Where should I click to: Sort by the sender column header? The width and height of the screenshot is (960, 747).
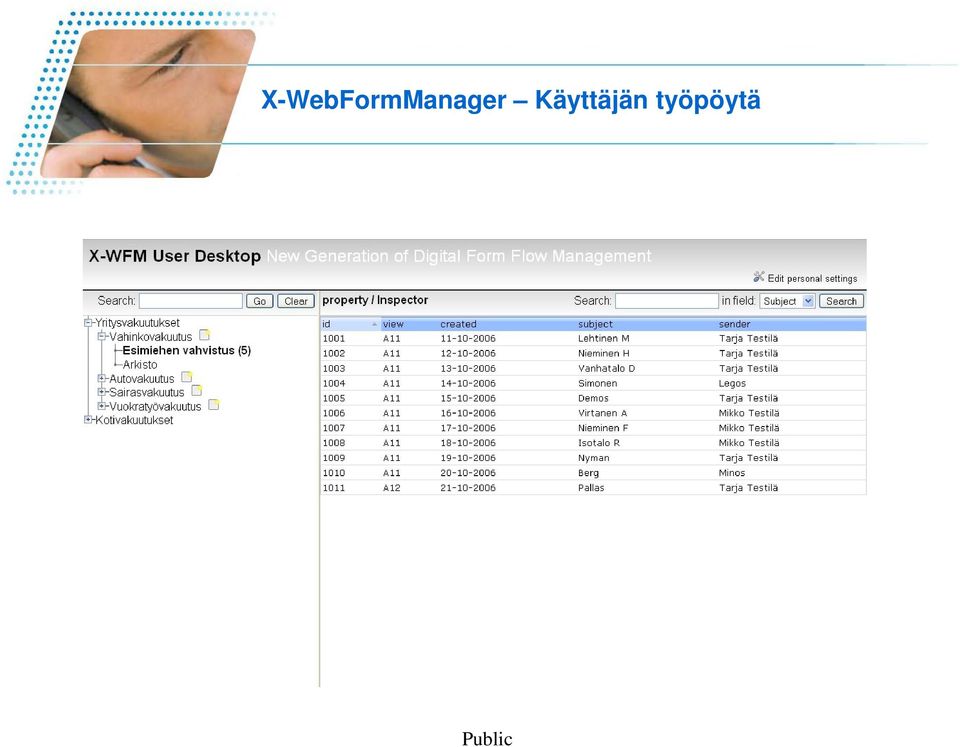[734, 324]
